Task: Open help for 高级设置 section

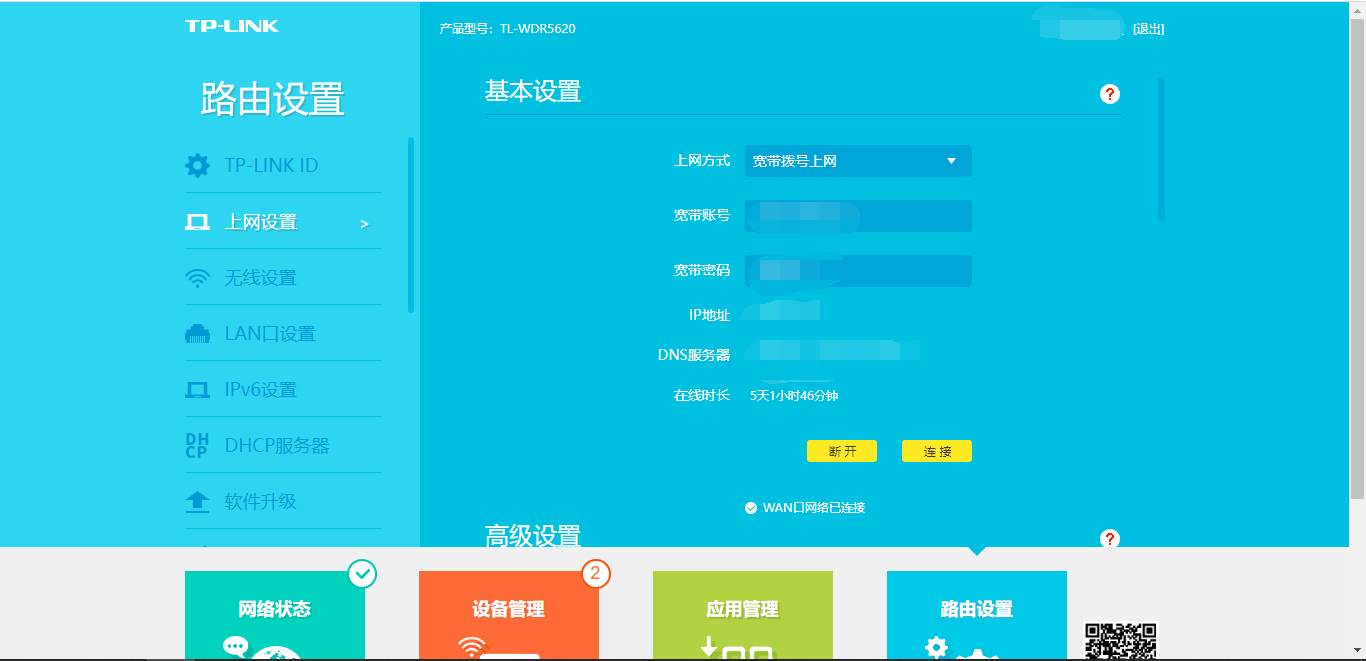Action: click(1109, 538)
